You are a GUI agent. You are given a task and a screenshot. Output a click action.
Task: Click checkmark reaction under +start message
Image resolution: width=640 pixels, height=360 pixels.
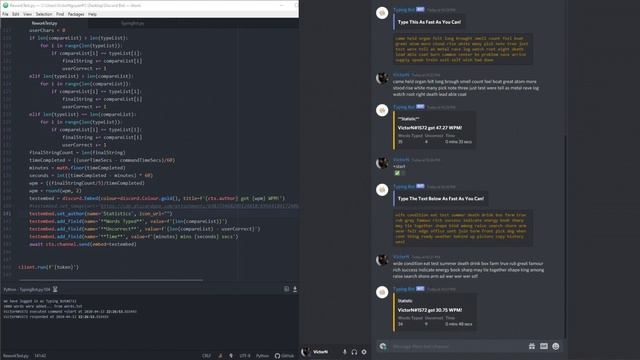point(399,173)
